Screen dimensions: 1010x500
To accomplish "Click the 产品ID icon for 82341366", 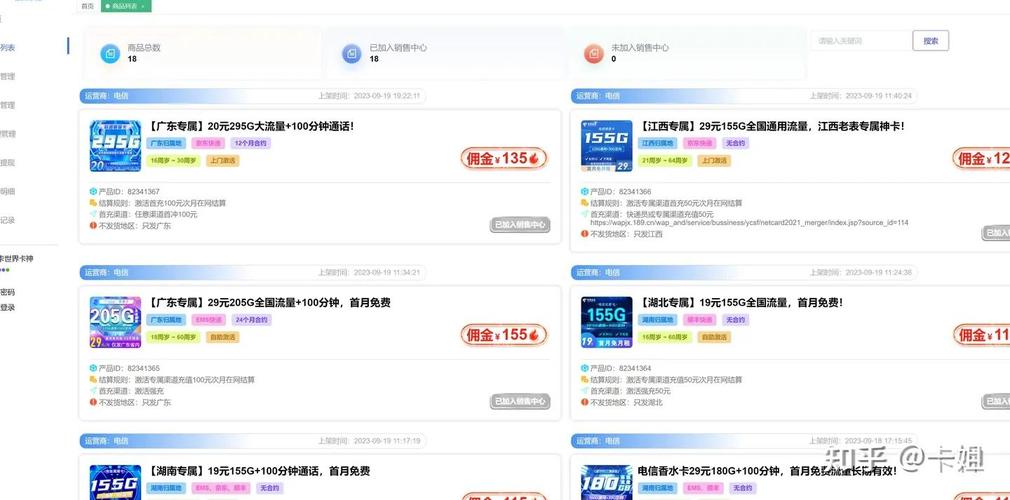I will click(x=585, y=192).
